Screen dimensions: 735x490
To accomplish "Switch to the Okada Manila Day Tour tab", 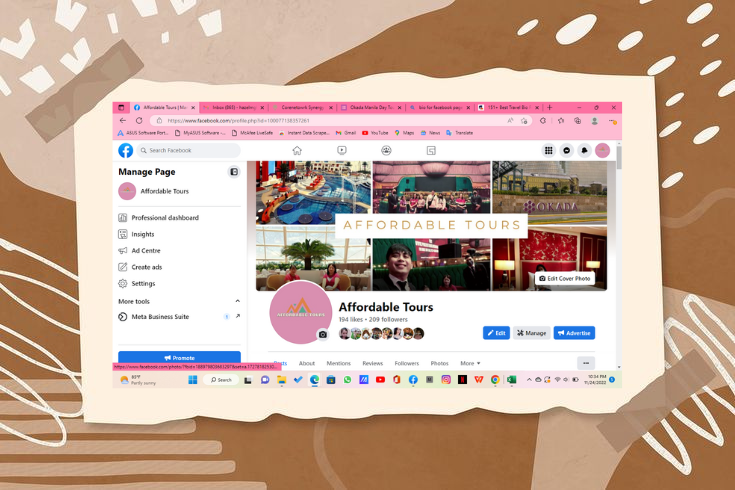I will [x=371, y=107].
